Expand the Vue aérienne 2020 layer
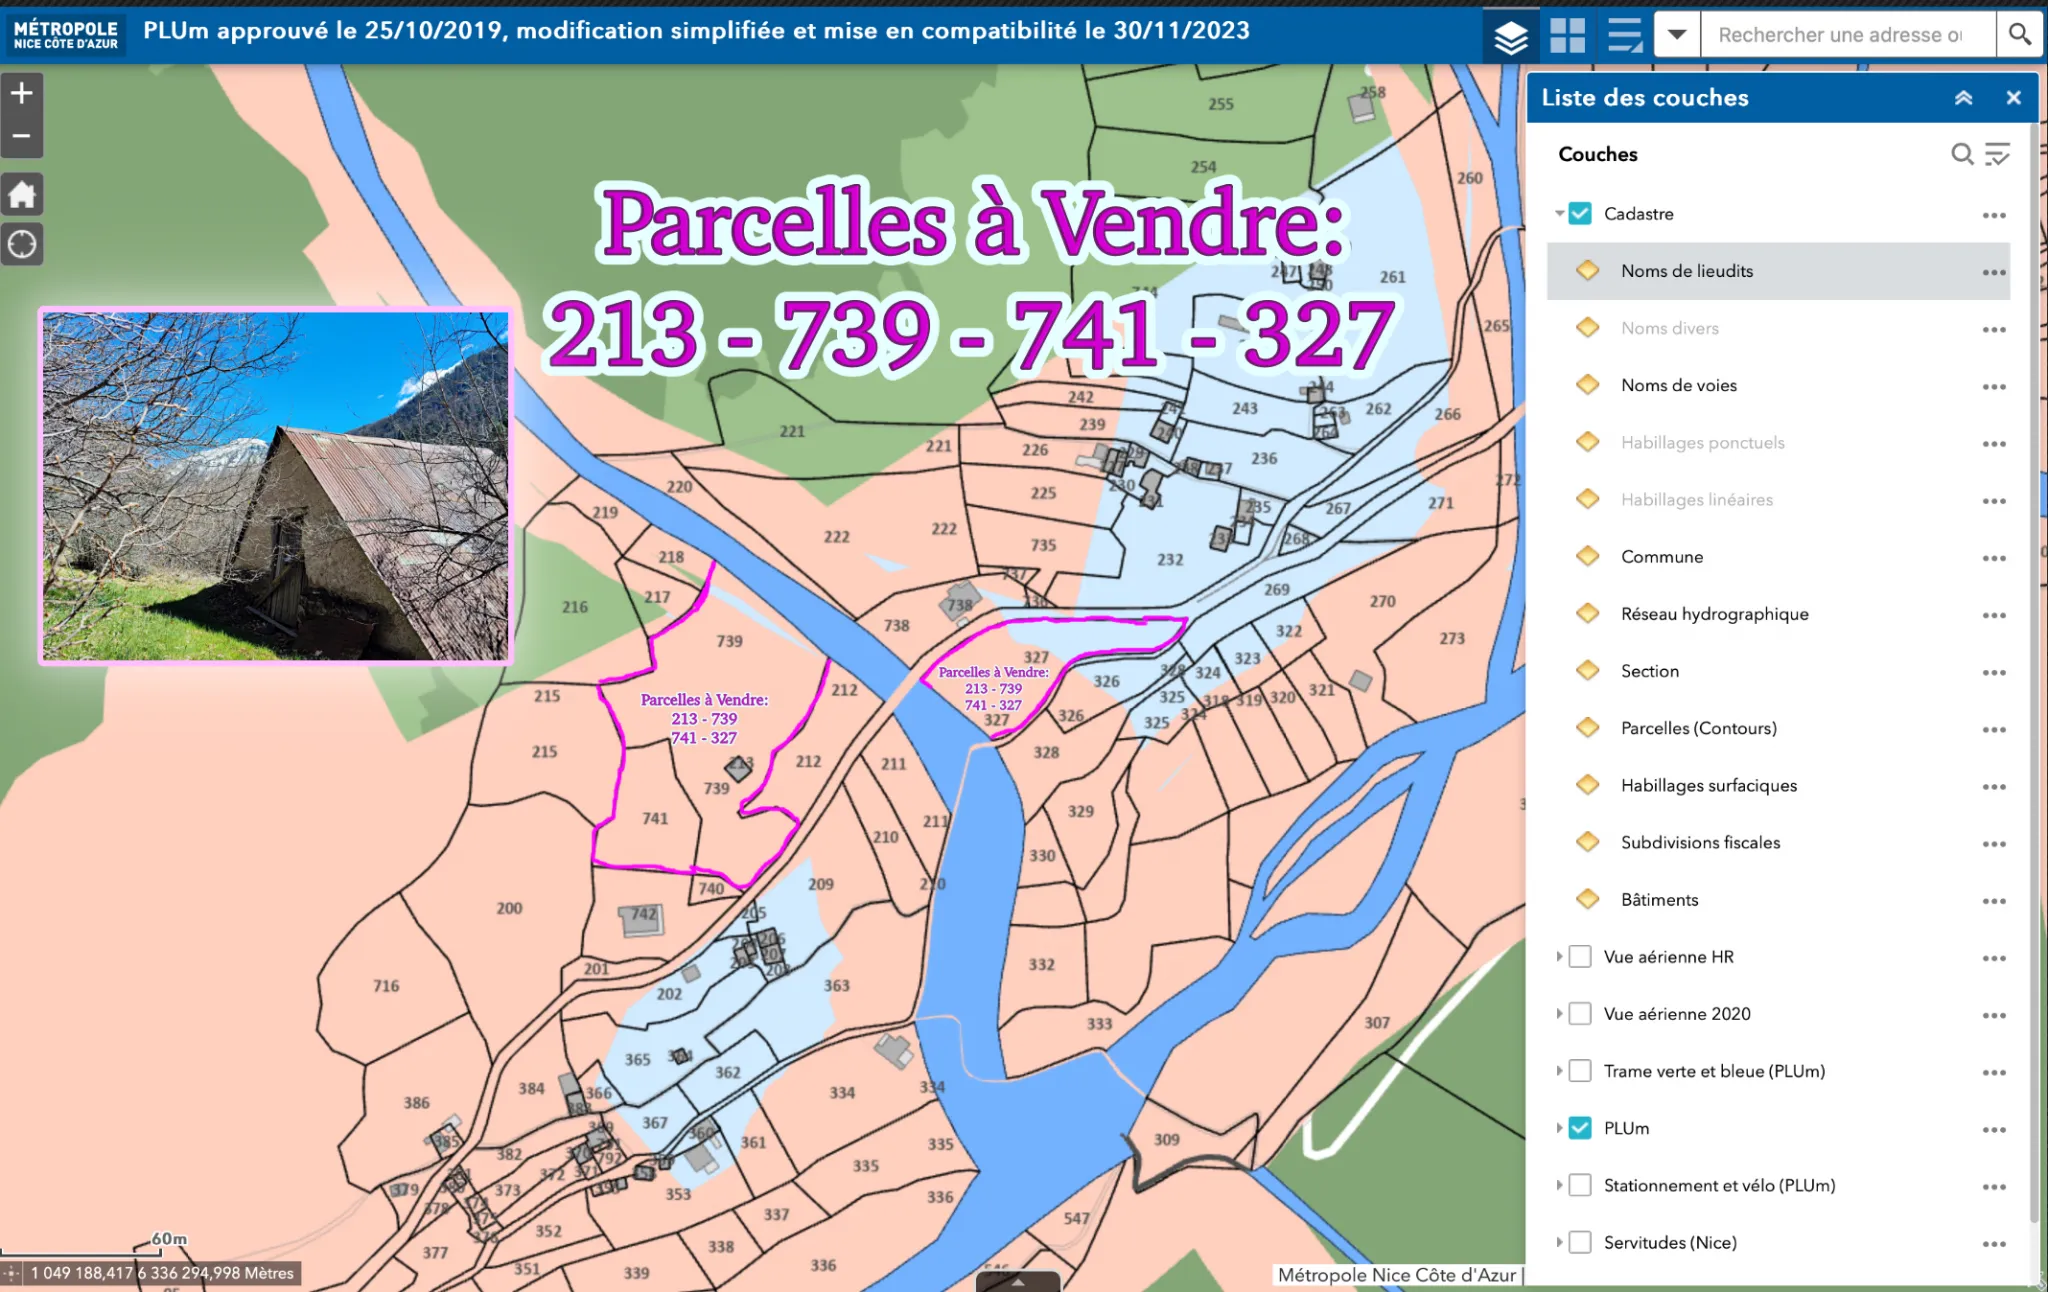This screenshot has height=1292, width=2048. pos(1563,1015)
